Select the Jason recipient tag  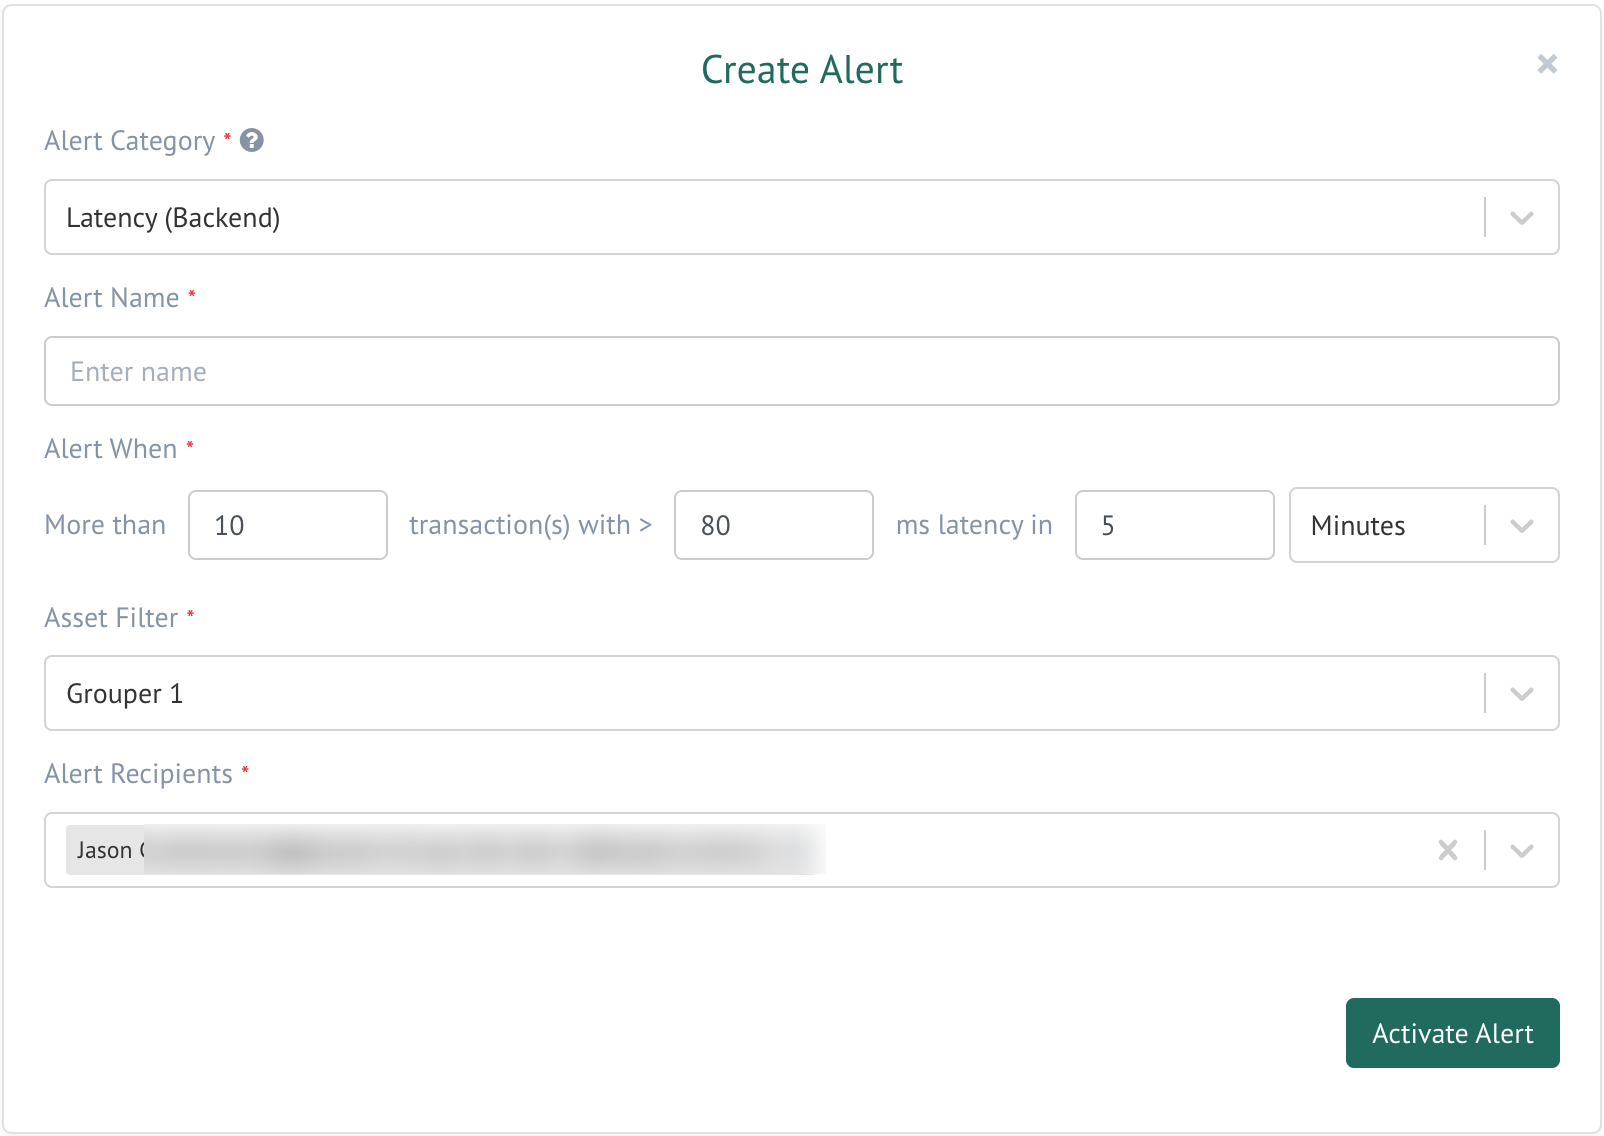tap(105, 850)
